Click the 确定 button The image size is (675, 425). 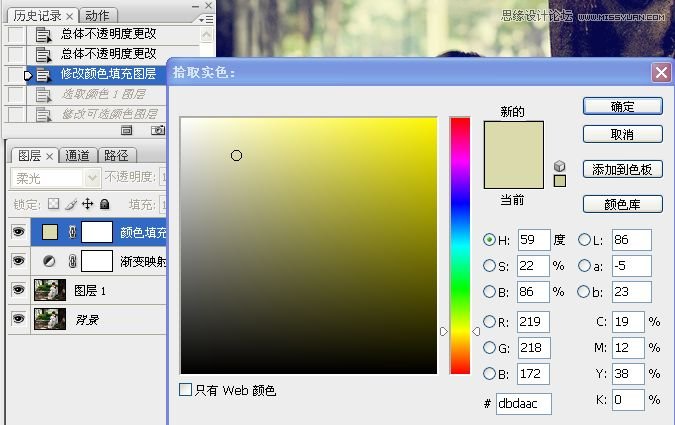(x=622, y=106)
